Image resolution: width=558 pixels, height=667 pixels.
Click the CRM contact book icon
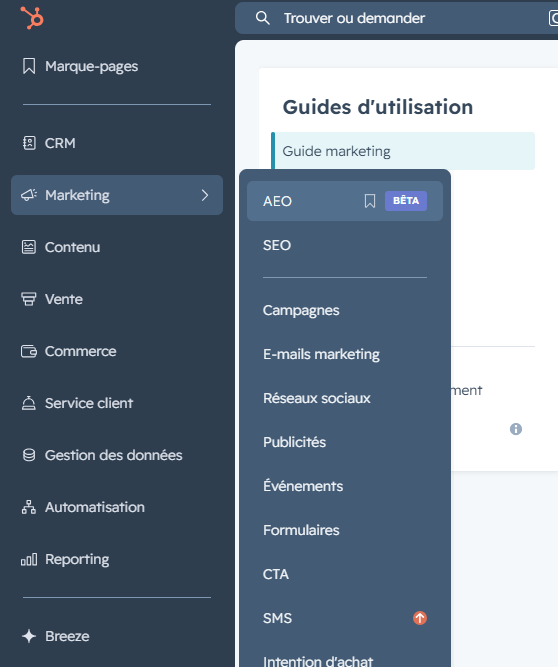tap(29, 143)
